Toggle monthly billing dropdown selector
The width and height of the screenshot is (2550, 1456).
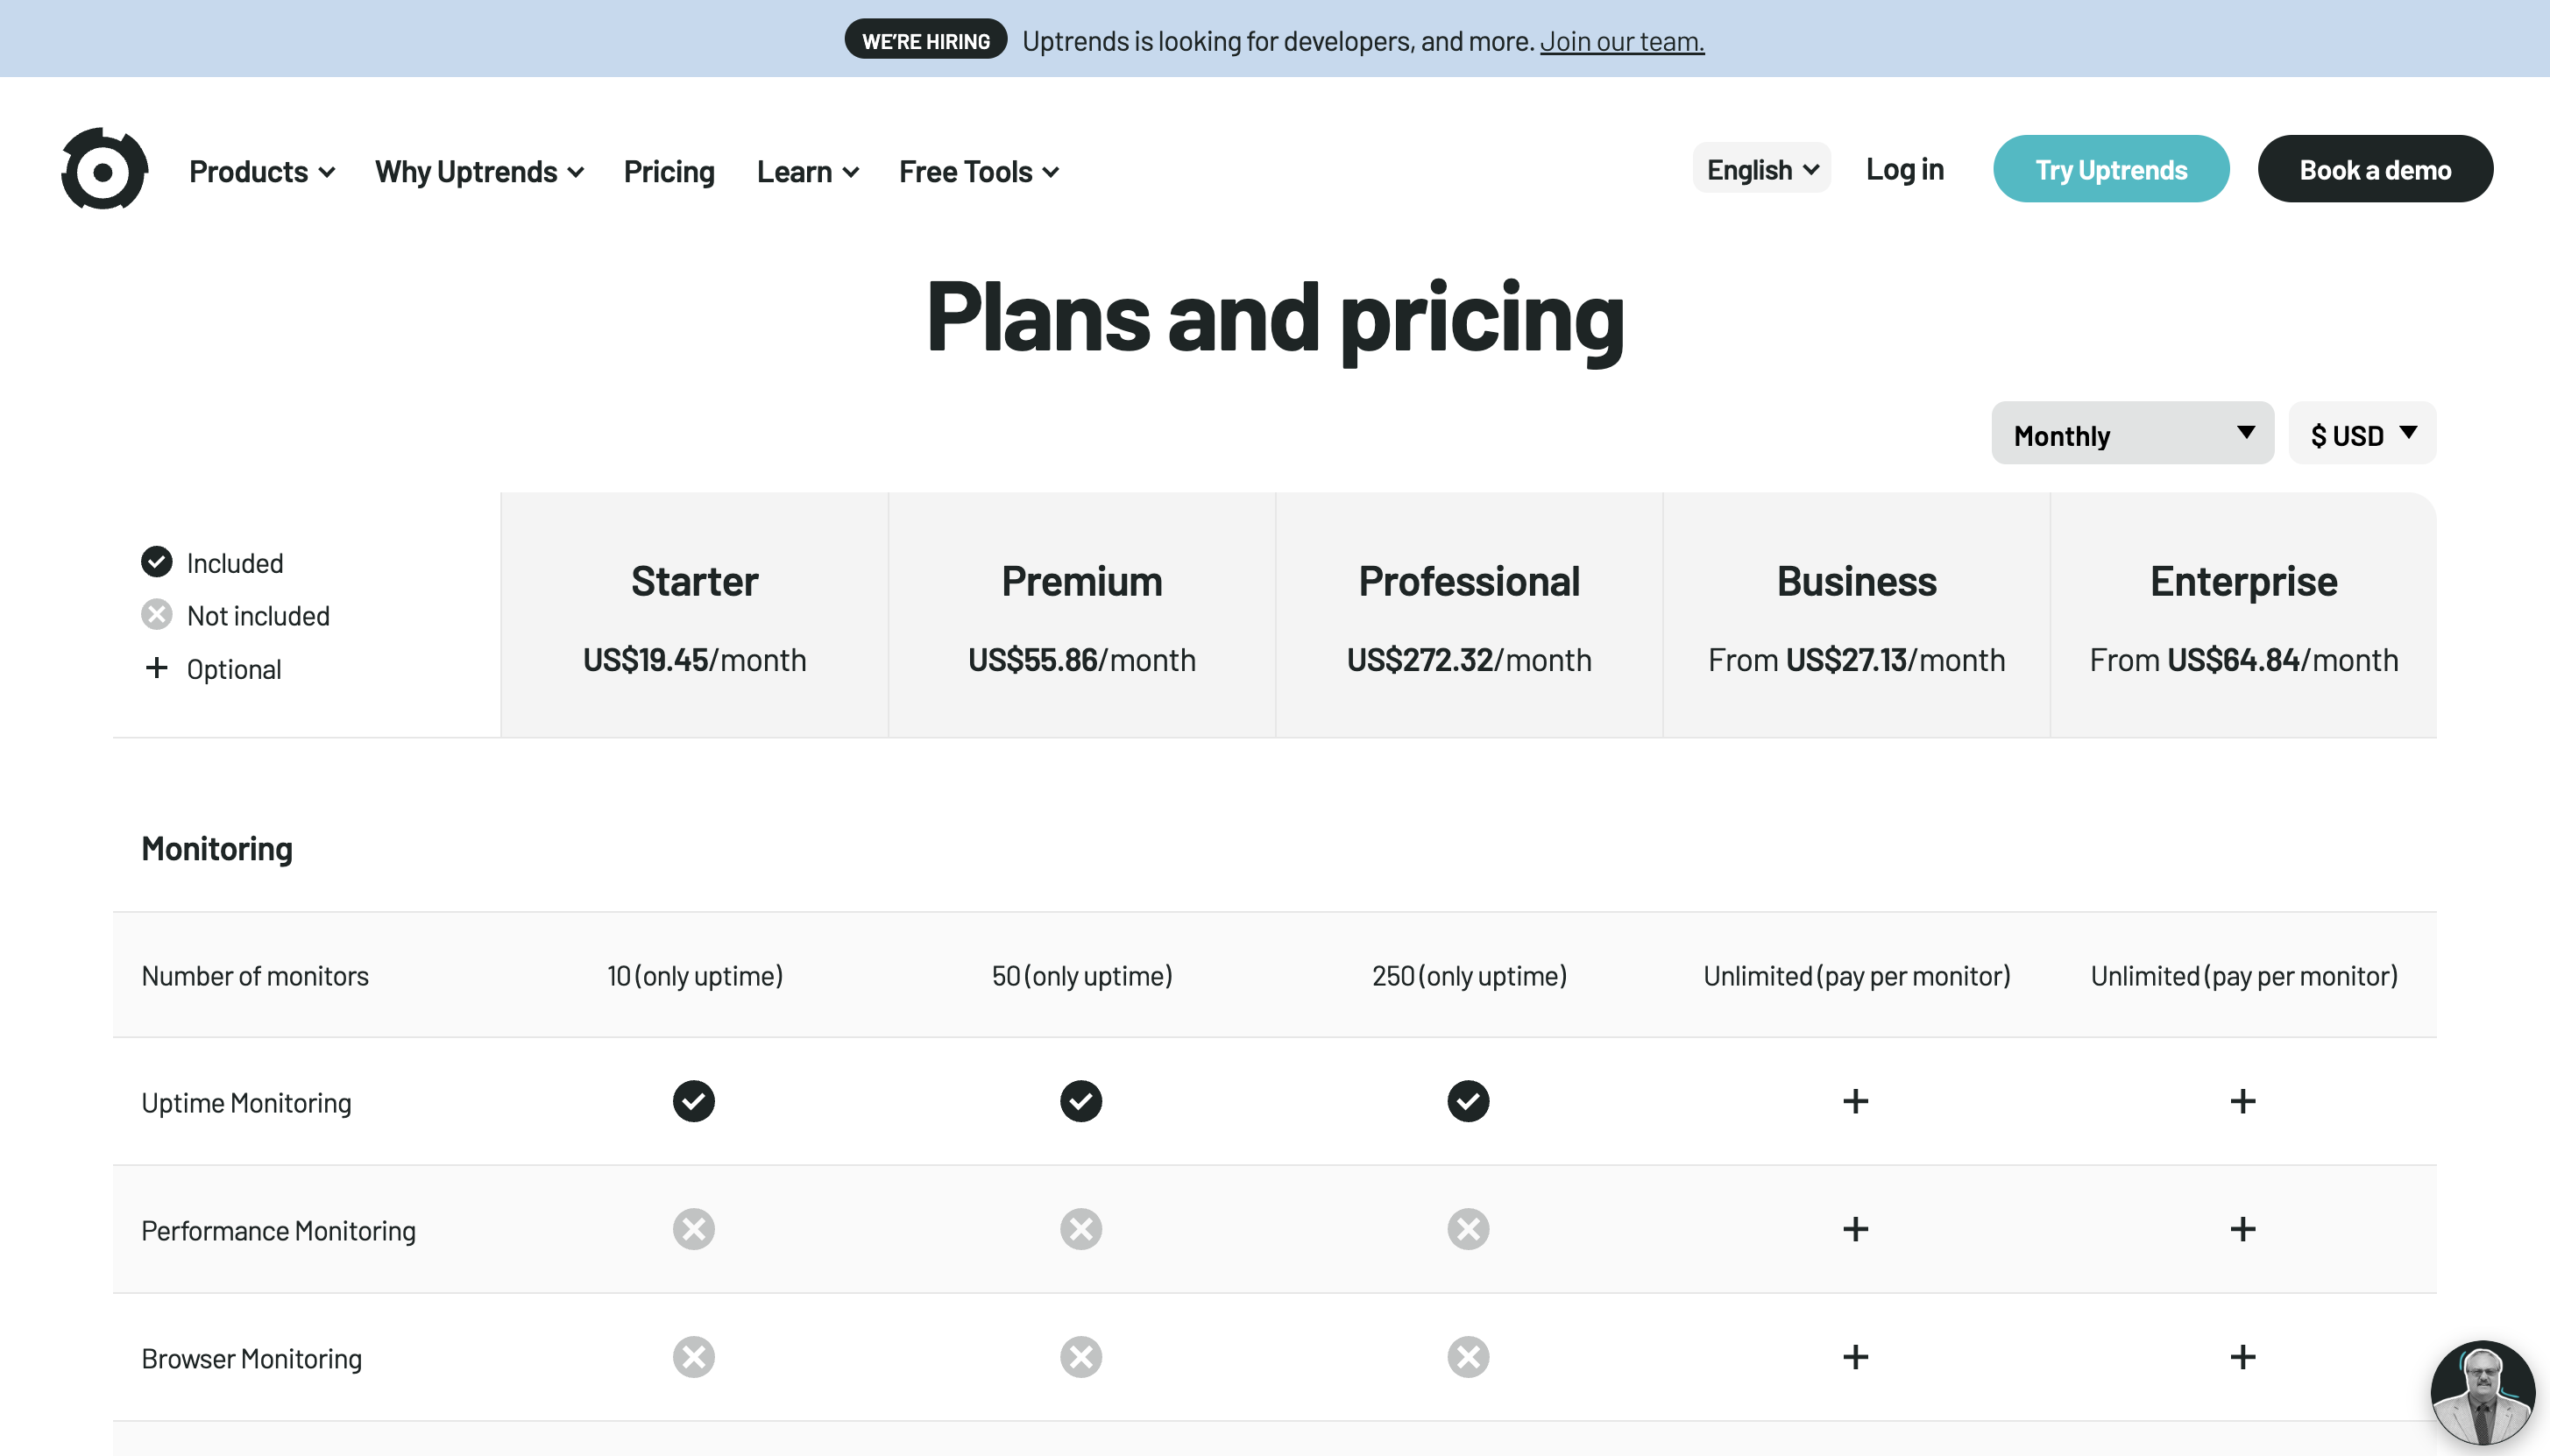[x=2131, y=432]
